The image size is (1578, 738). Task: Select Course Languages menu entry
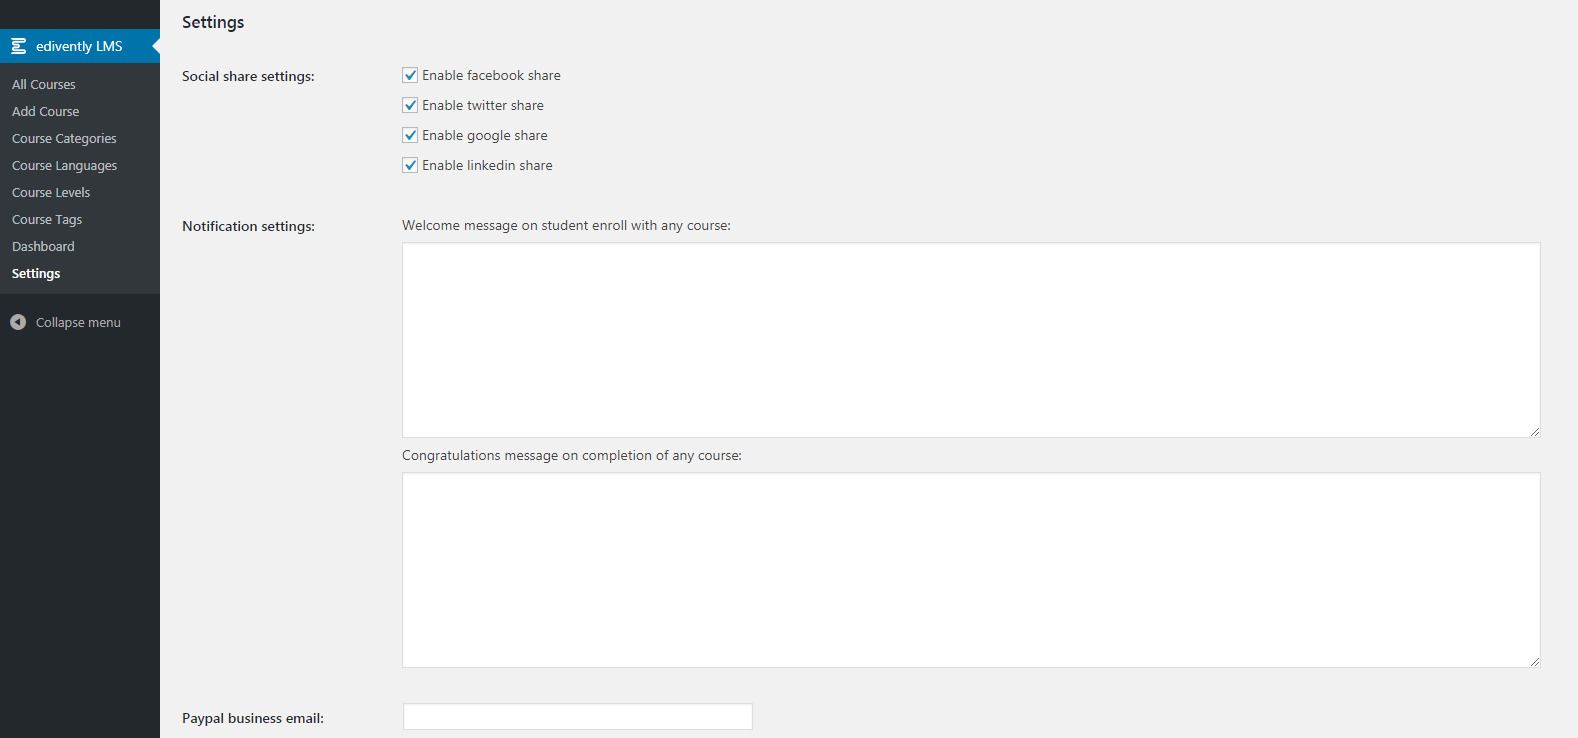[64, 165]
